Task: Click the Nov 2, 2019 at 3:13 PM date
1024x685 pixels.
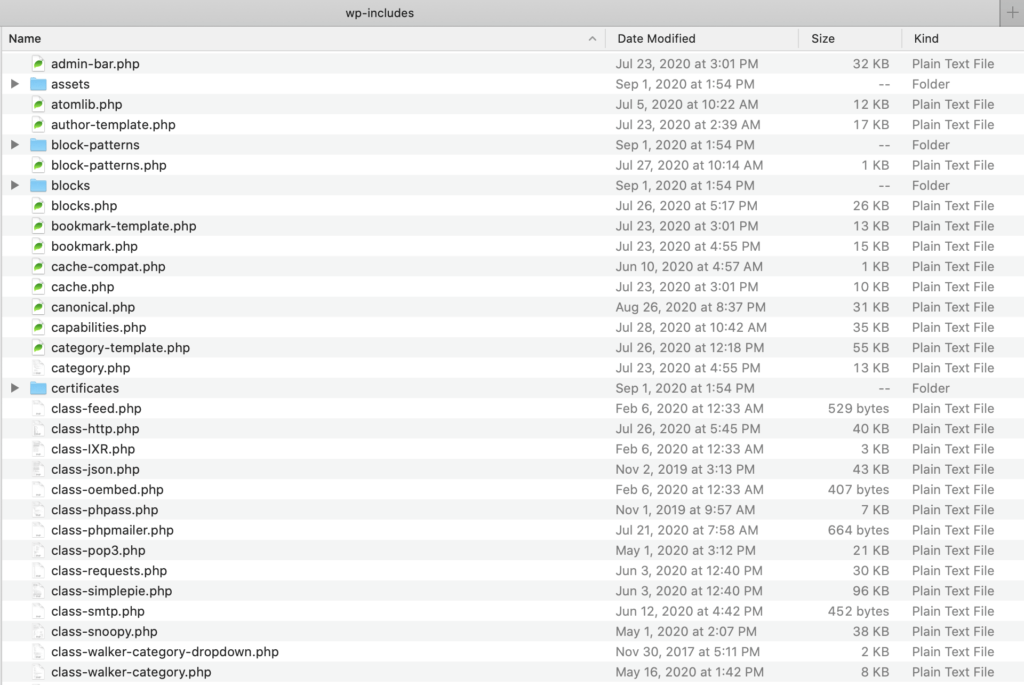Action: pos(685,470)
